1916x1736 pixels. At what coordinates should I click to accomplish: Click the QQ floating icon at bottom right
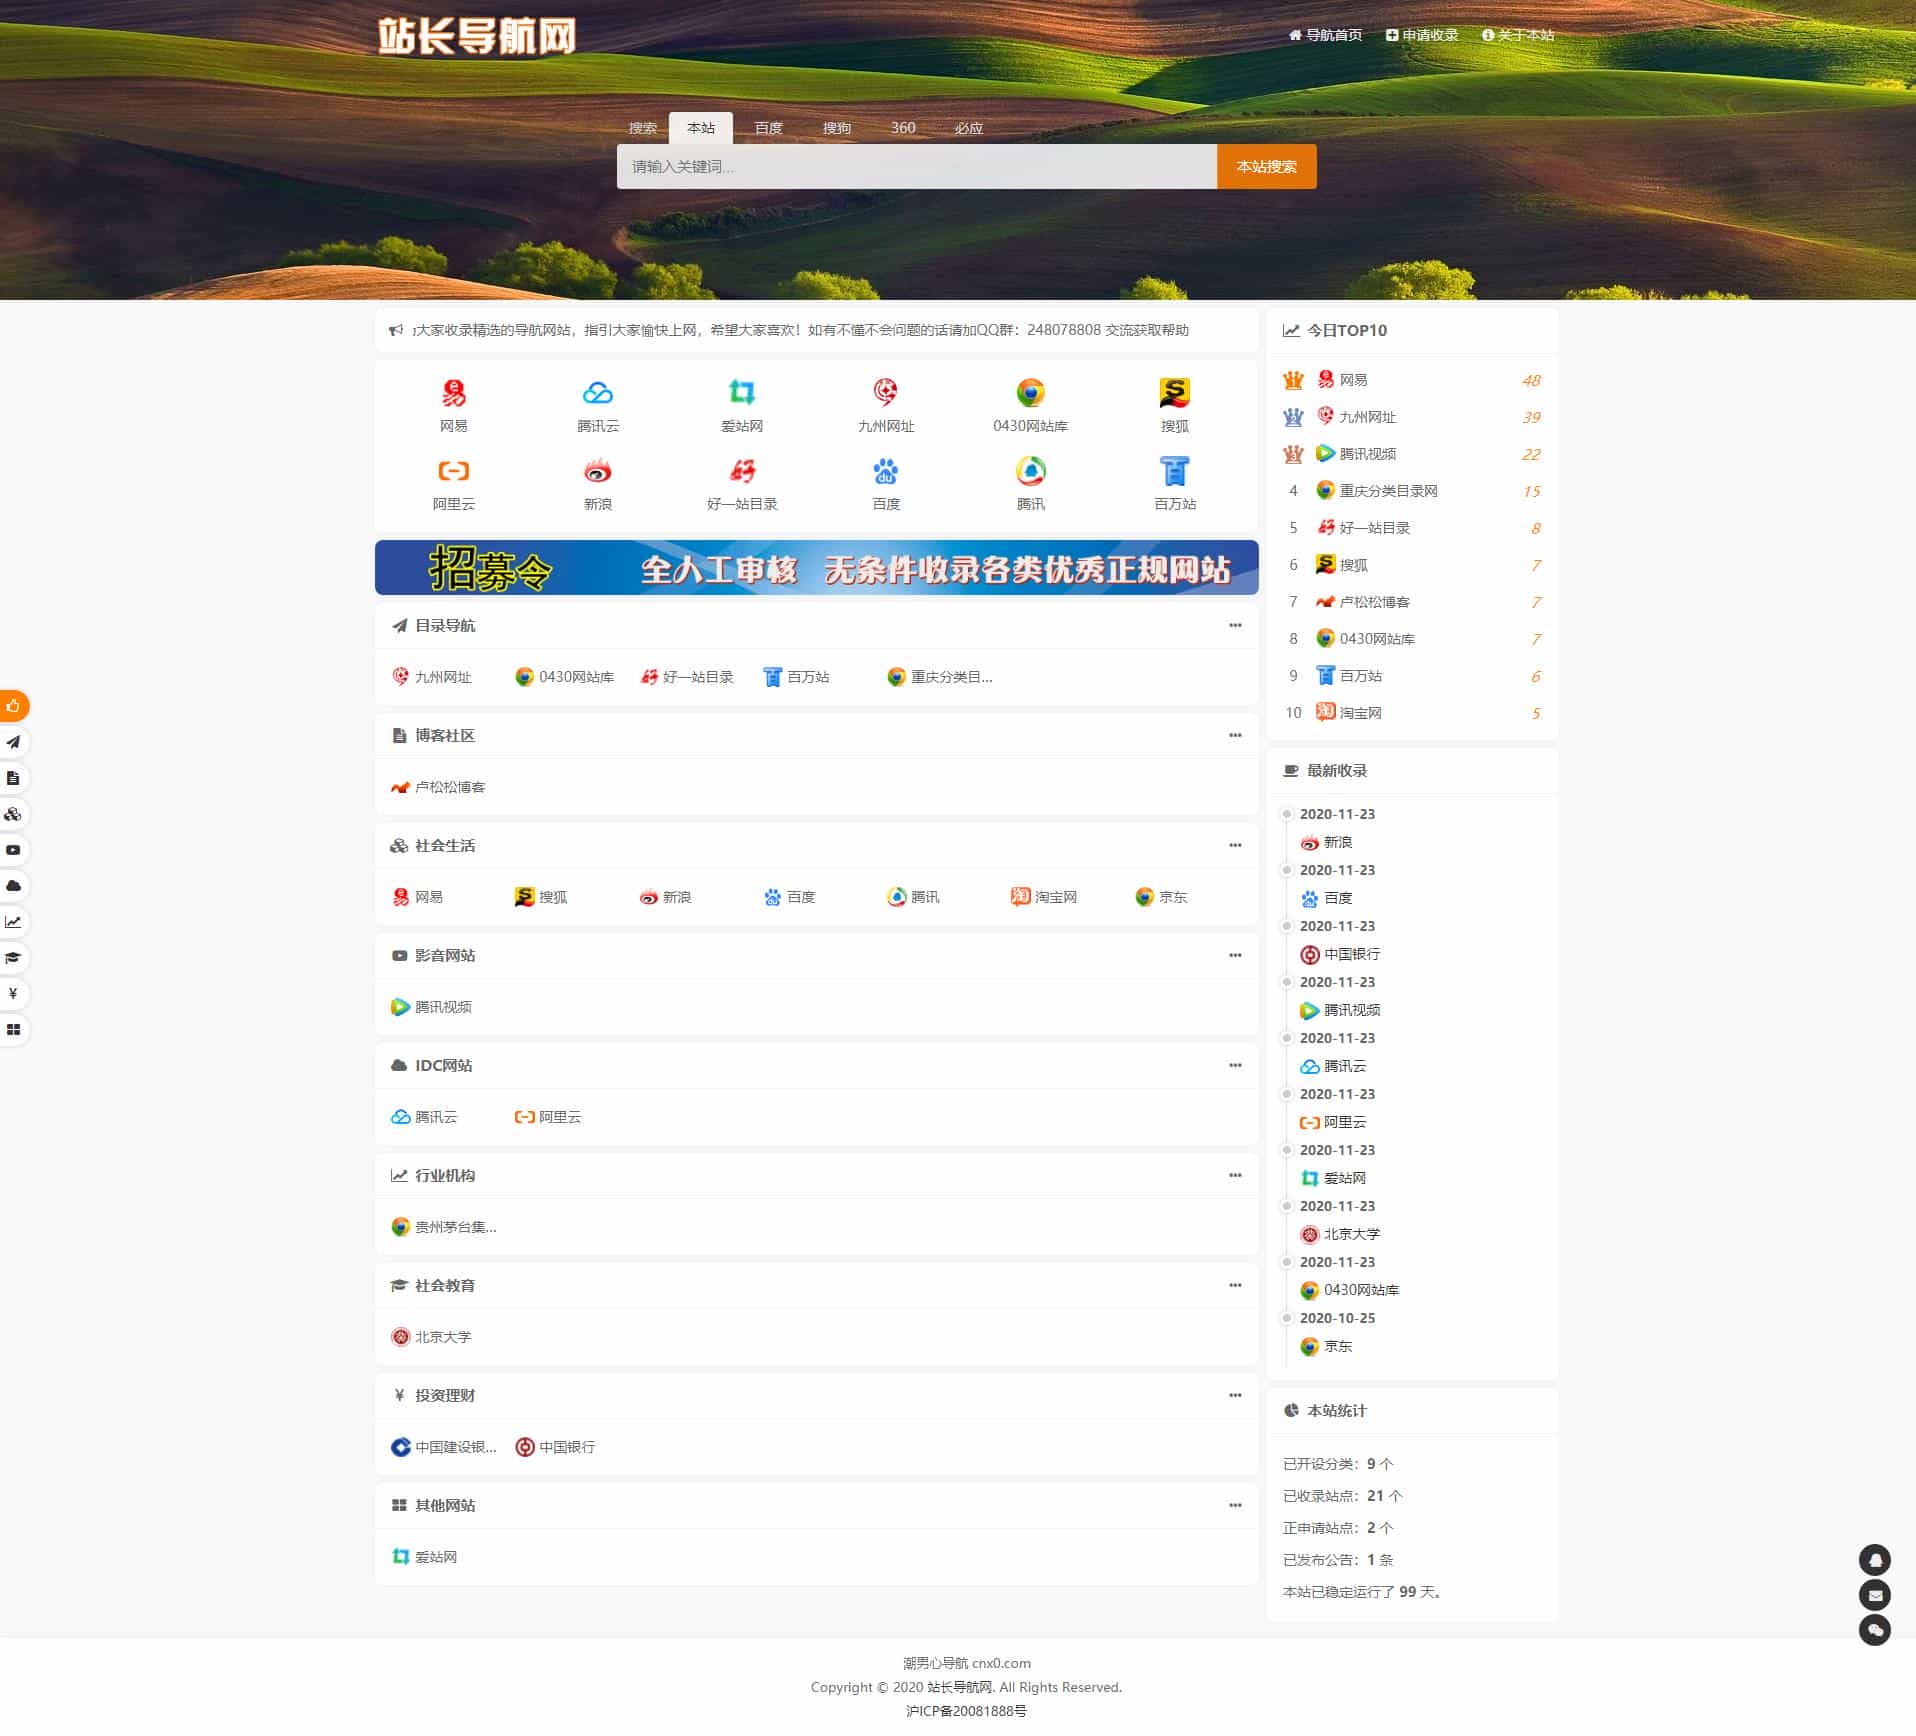click(x=1875, y=1560)
